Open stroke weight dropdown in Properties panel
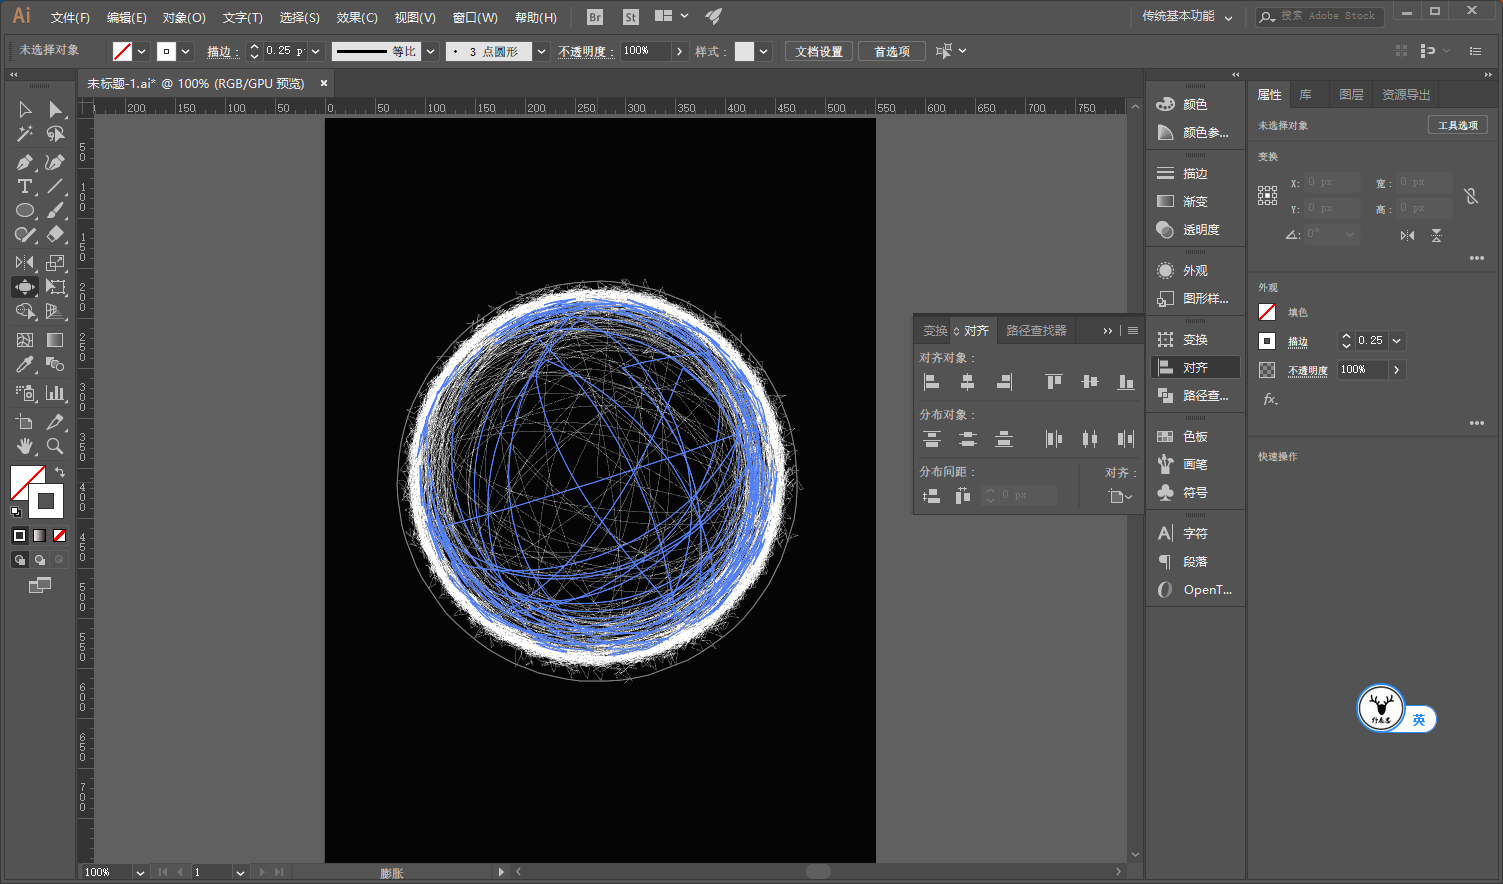 click(1397, 341)
